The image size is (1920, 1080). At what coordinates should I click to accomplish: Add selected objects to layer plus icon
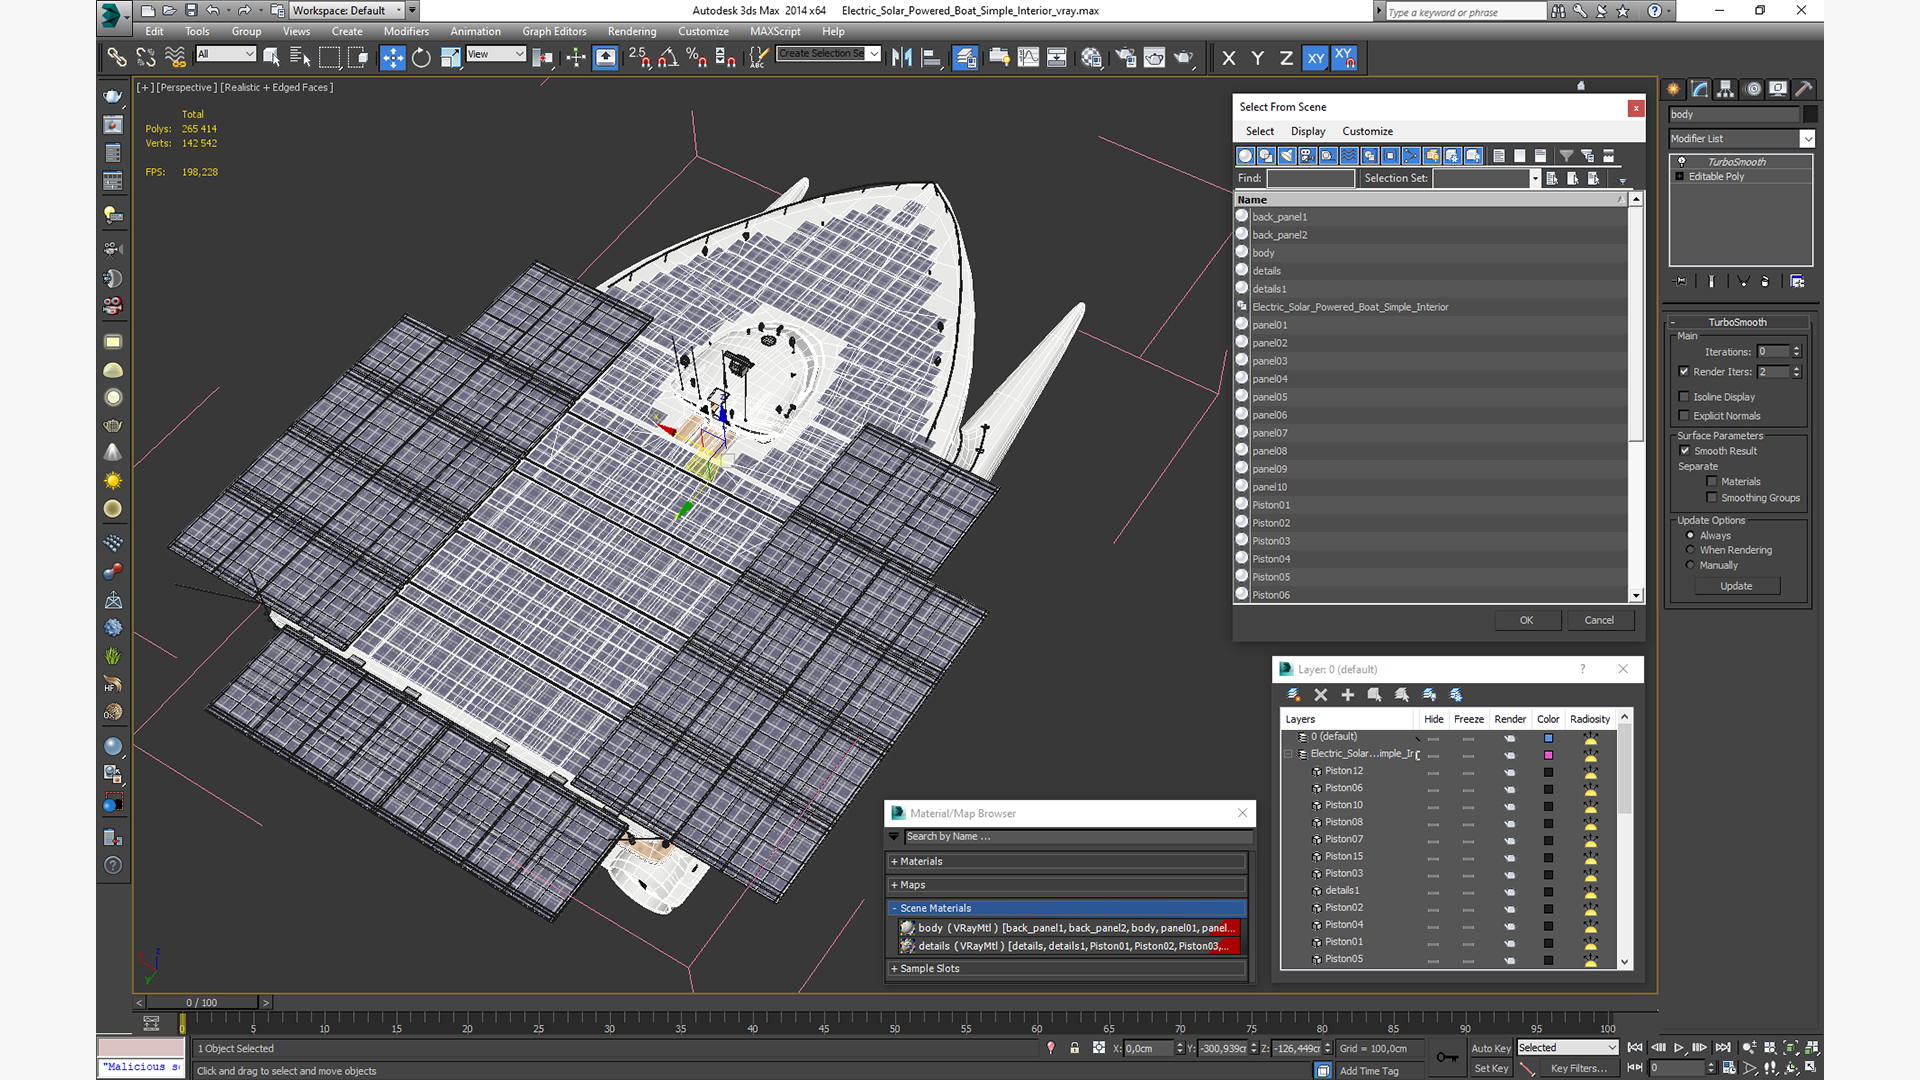point(1347,694)
